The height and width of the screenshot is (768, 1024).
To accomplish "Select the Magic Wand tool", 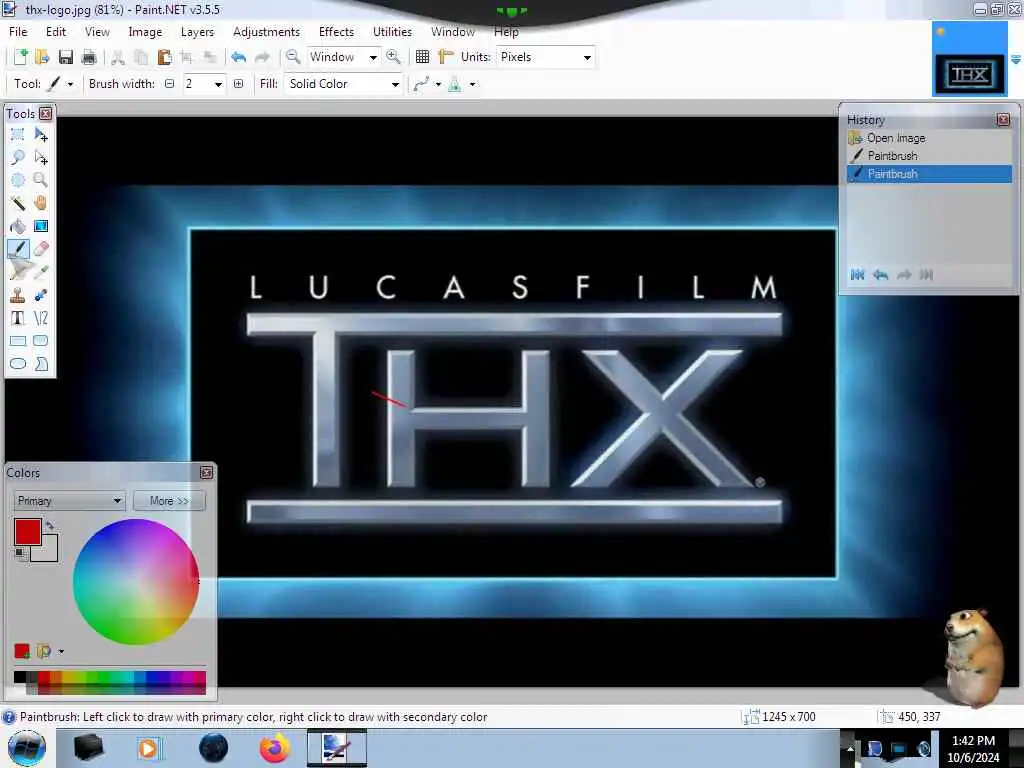I will pyautogui.click(x=18, y=203).
